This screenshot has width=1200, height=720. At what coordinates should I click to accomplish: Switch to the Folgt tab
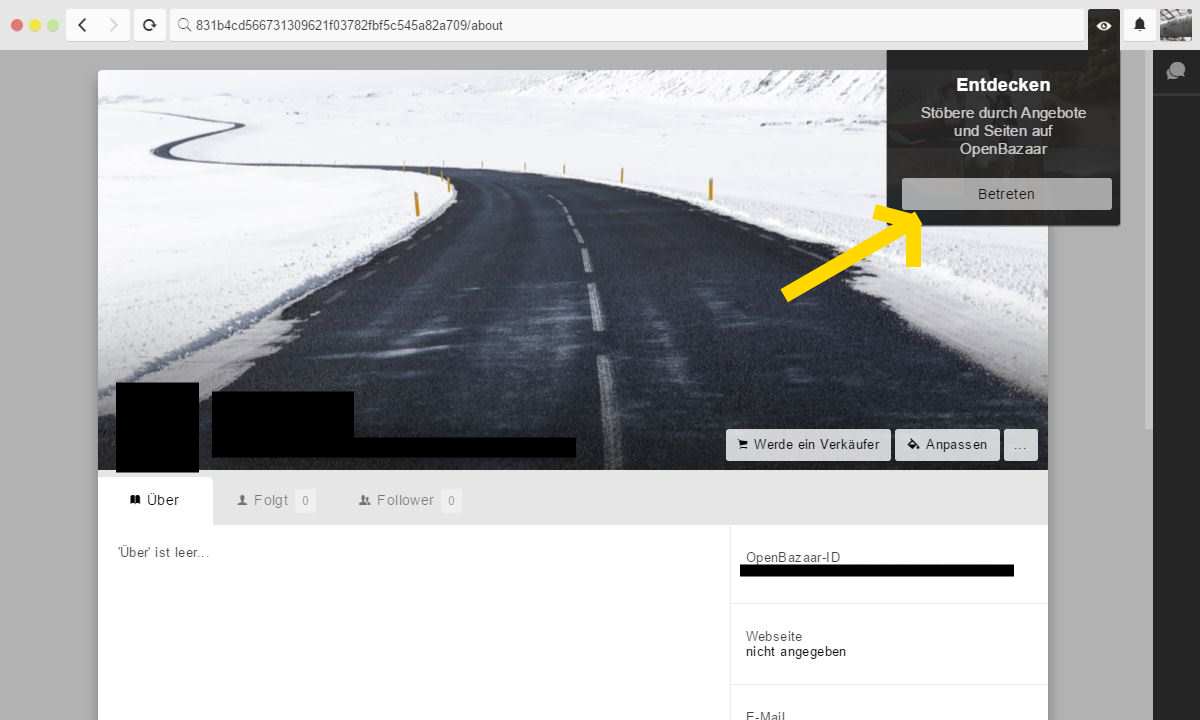[x=275, y=500]
